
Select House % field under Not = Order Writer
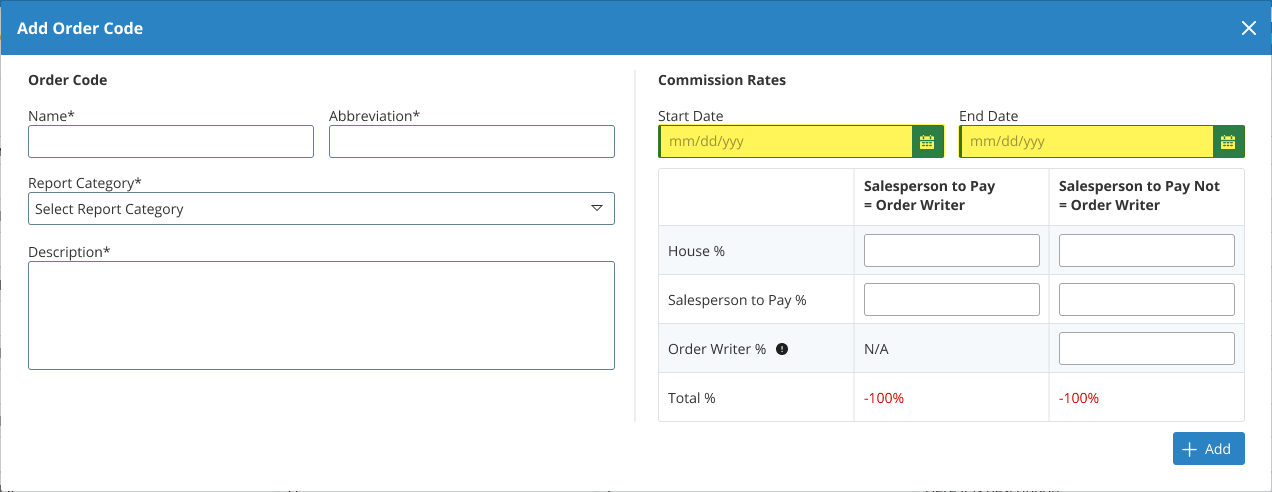click(1146, 251)
